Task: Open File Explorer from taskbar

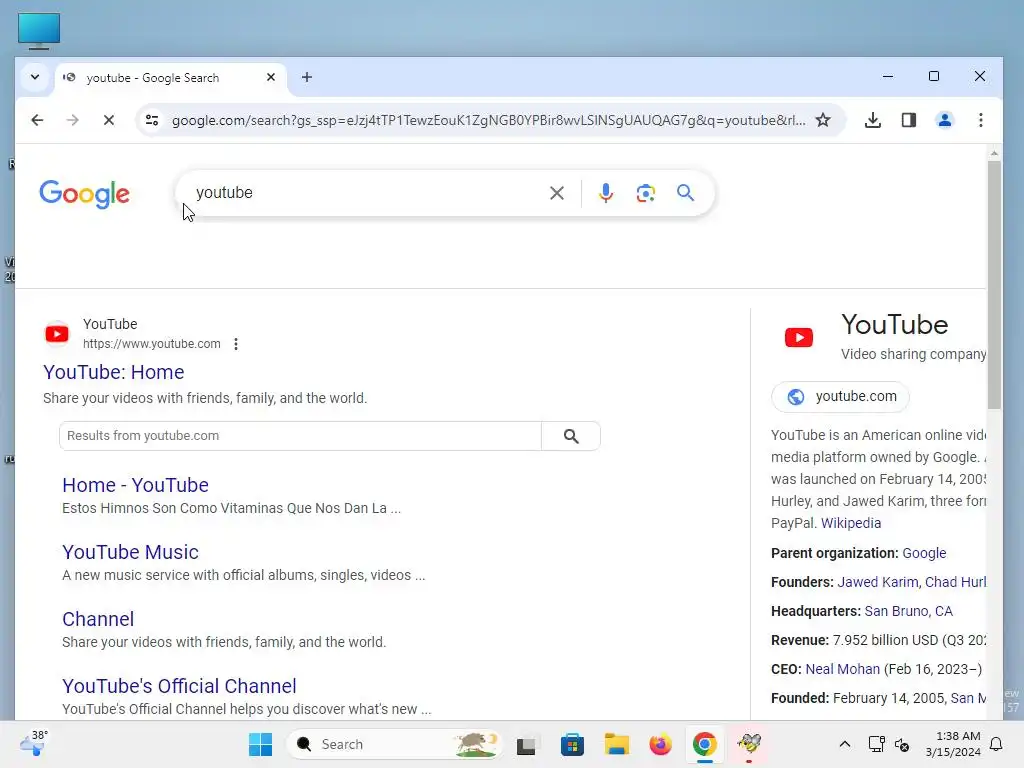Action: pyautogui.click(x=616, y=744)
